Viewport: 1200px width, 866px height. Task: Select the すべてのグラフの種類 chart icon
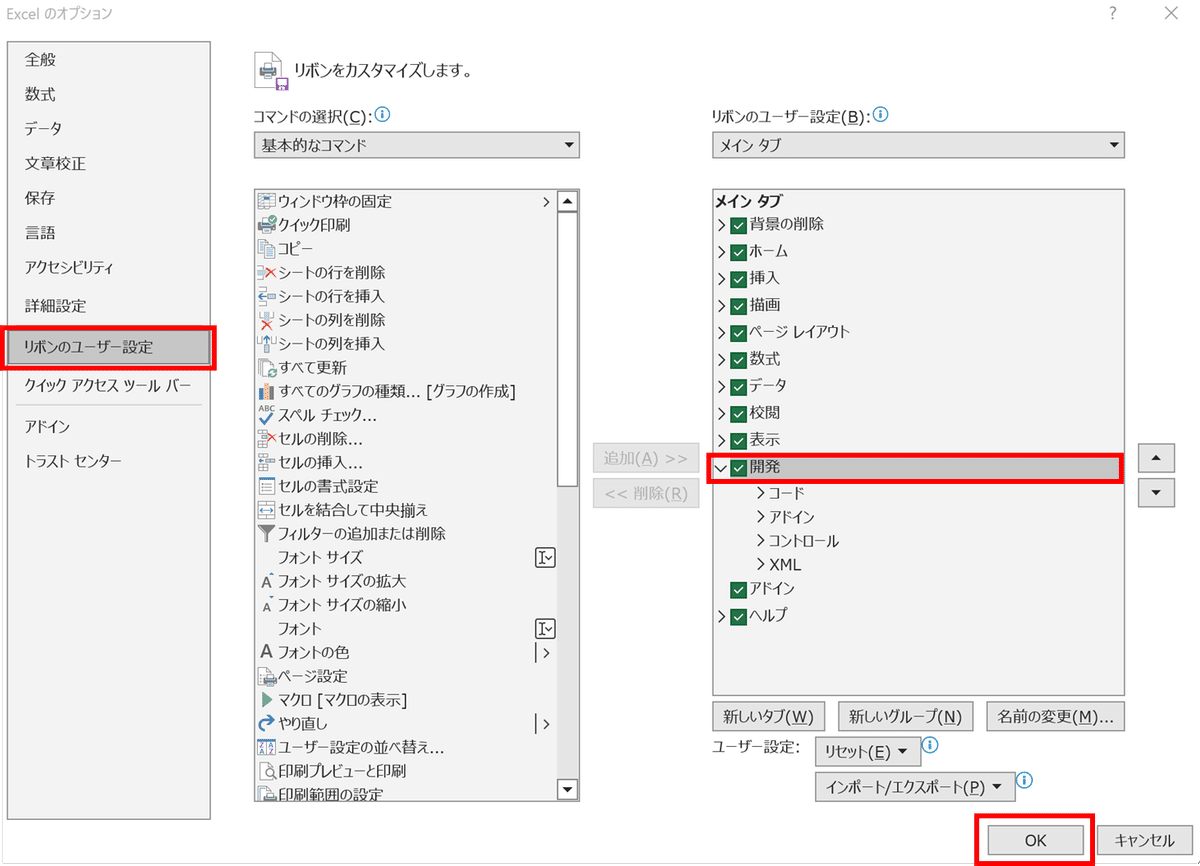click(x=266, y=391)
